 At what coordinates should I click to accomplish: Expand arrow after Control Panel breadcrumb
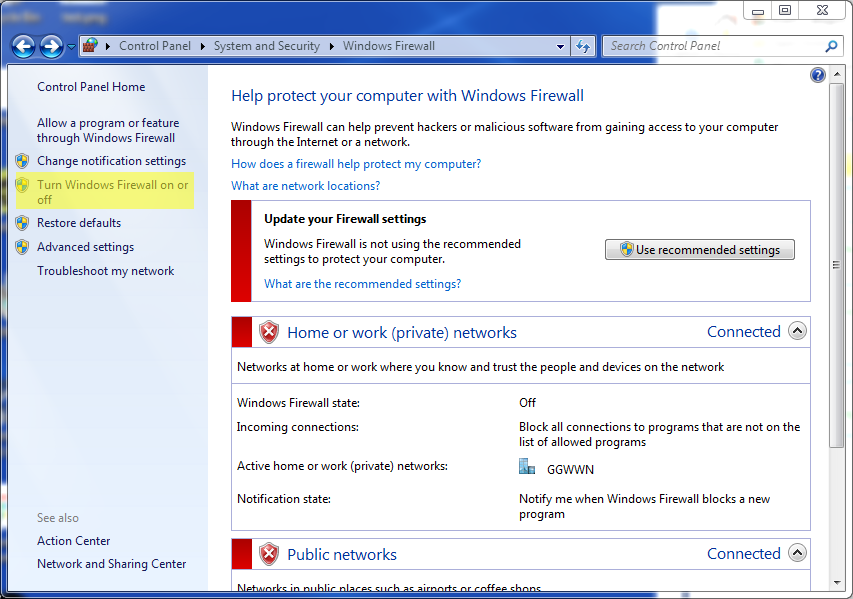[x=202, y=47]
